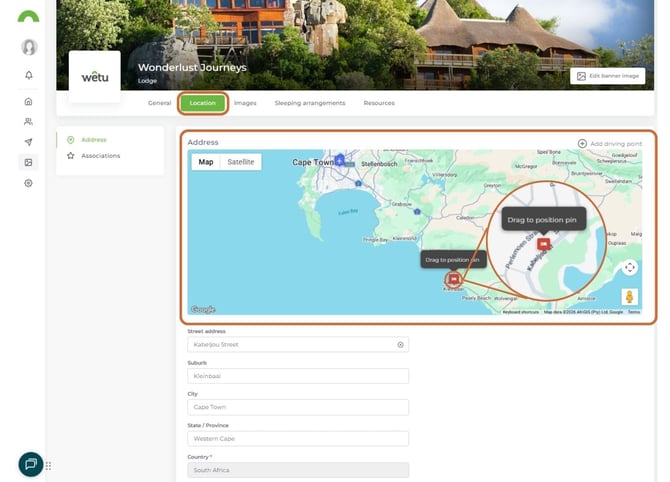Viewport: 670px width, 482px height.
Task: Click into the Suburb input field
Action: [x=298, y=376]
